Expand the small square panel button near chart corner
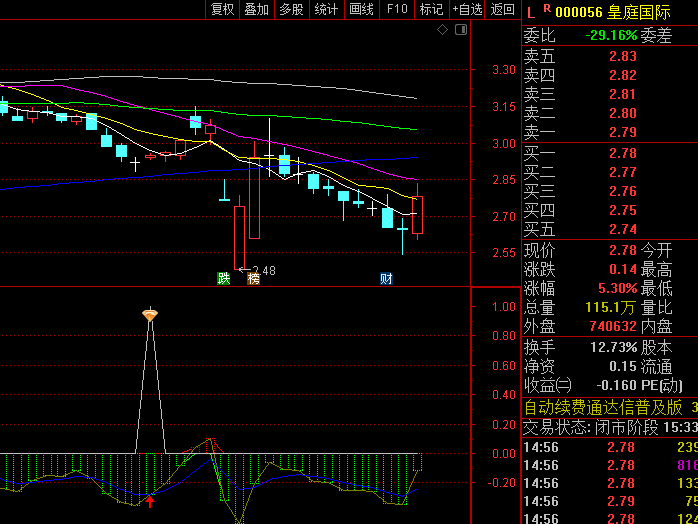The height and width of the screenshot is (524, 698). click(460, 30)
